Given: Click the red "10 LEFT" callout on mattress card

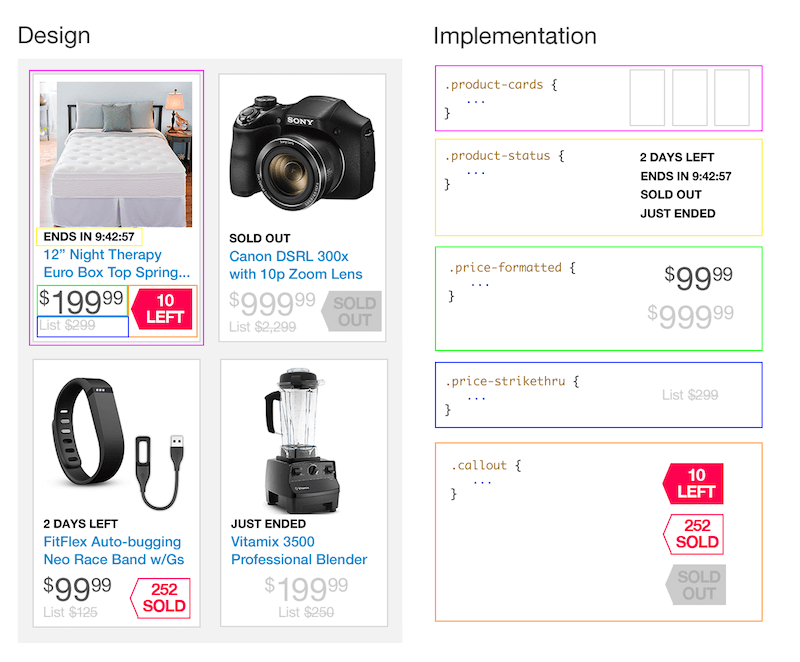Looking at the screenshot, I should pos(163,309).
